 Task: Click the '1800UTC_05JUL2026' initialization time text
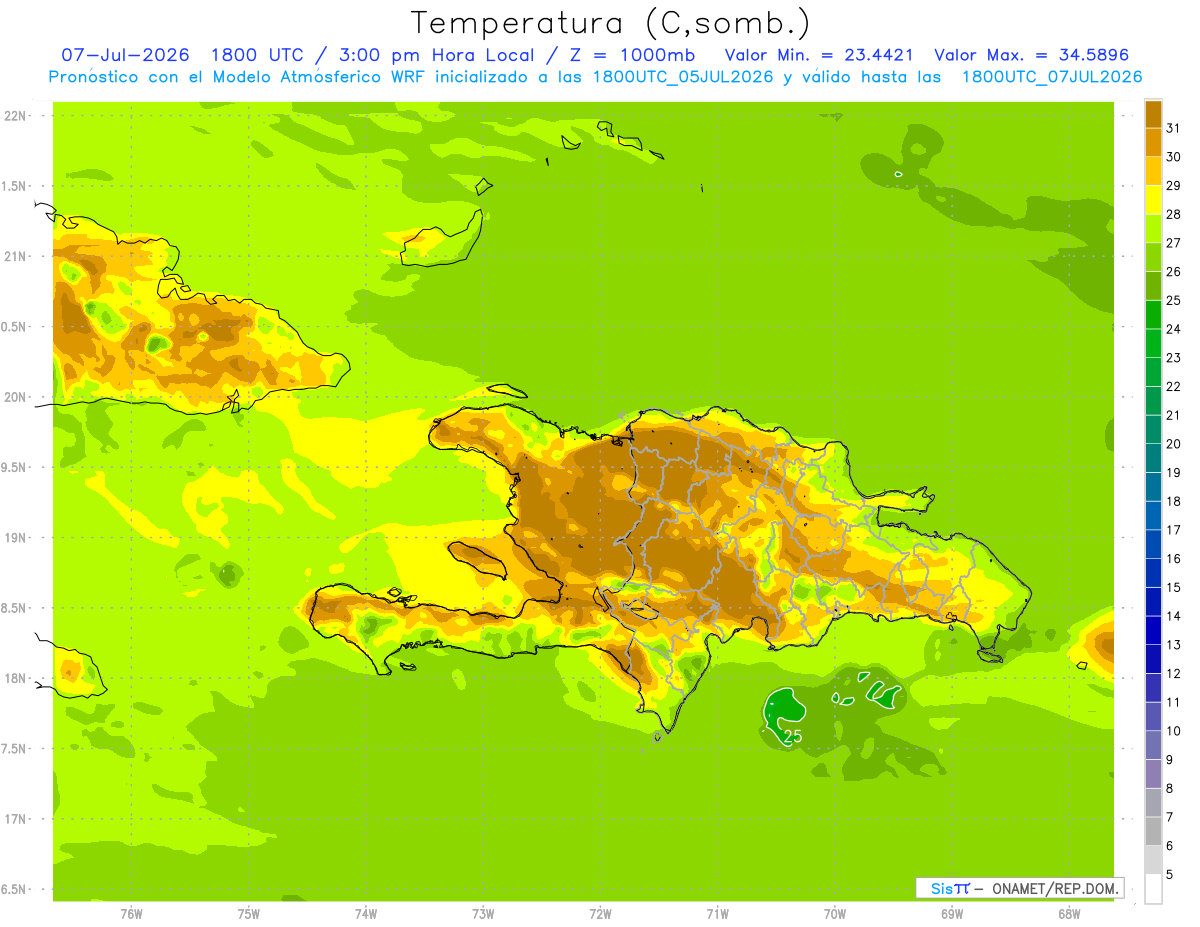coord(683,77)
